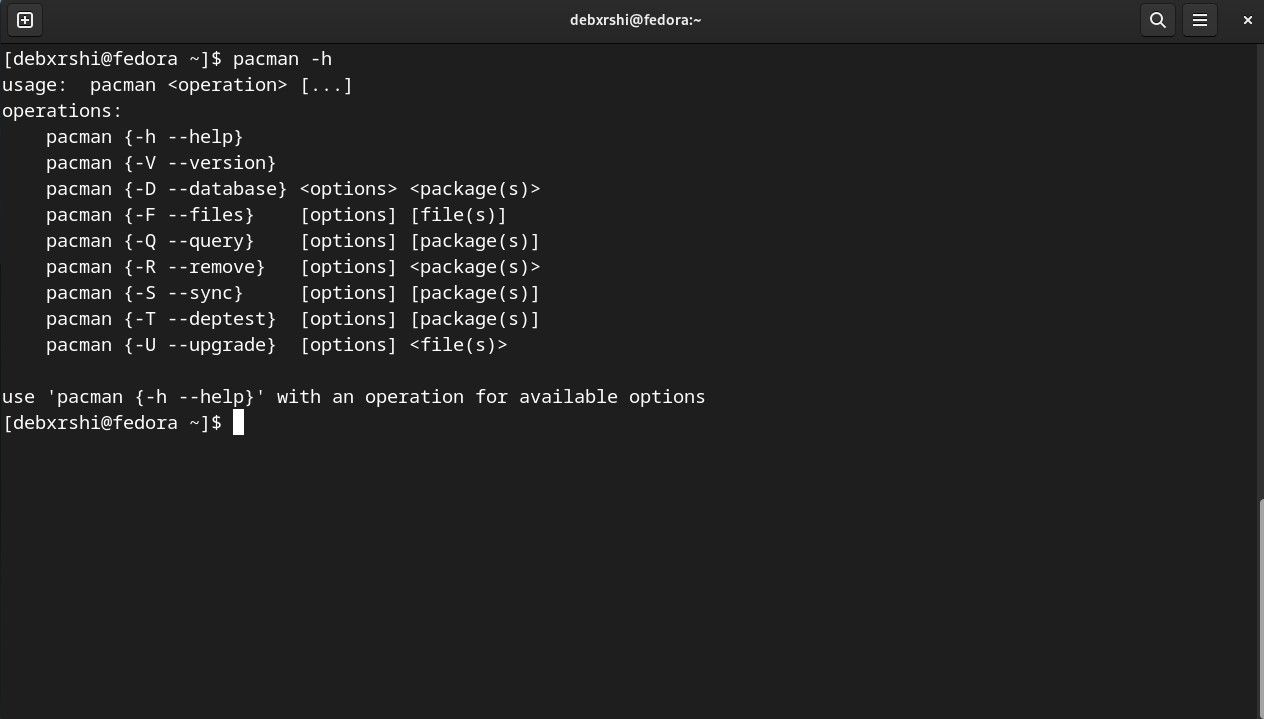The image size is (1264, 719).
Task: Click the new tab plus icon
Action: (23, 20)
